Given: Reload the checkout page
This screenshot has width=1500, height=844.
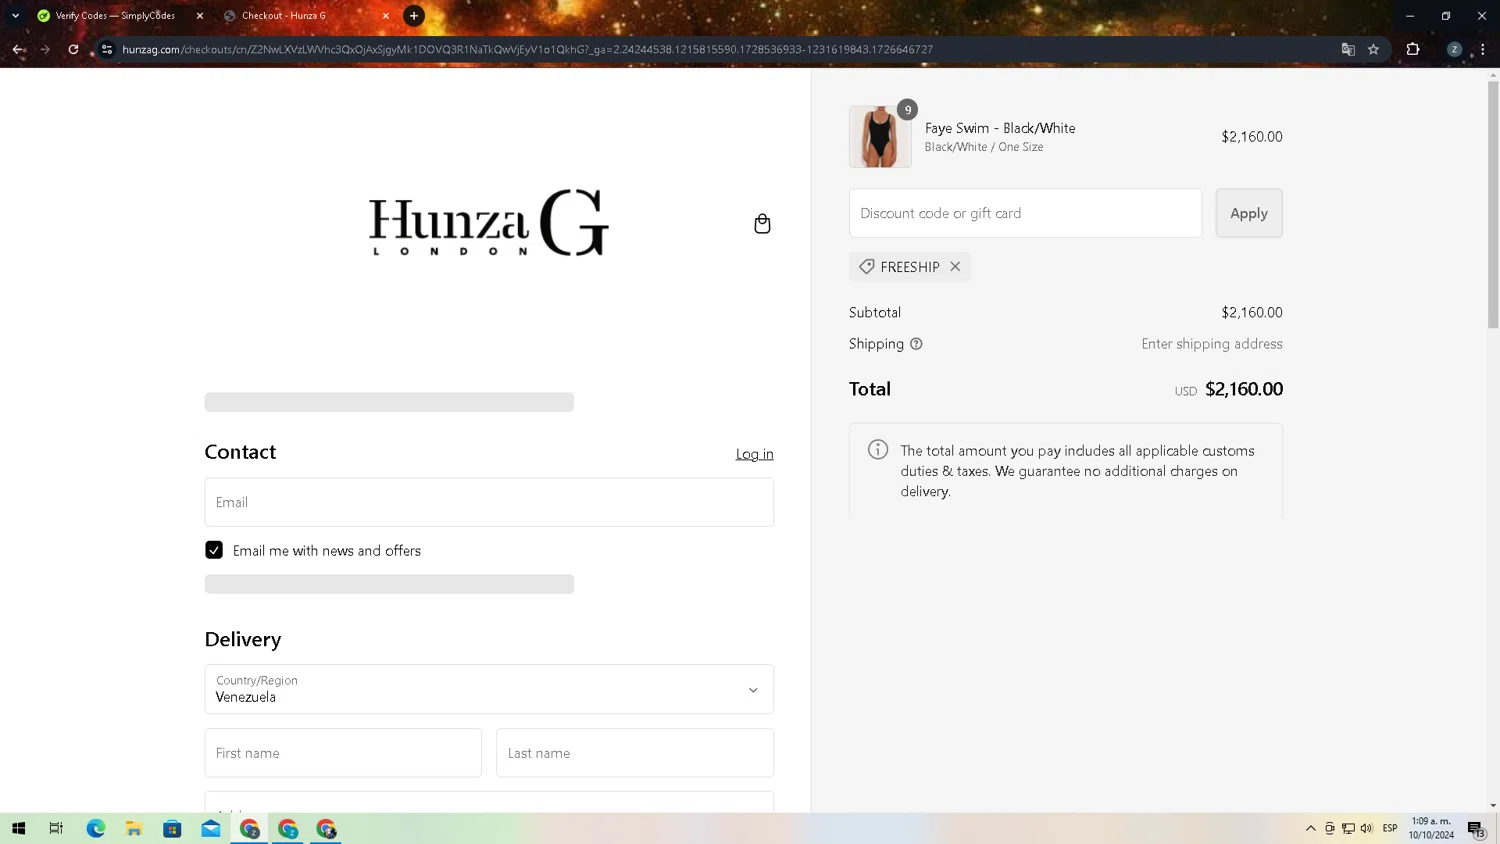Looking at the screenshot, I should tap(73, 49).
